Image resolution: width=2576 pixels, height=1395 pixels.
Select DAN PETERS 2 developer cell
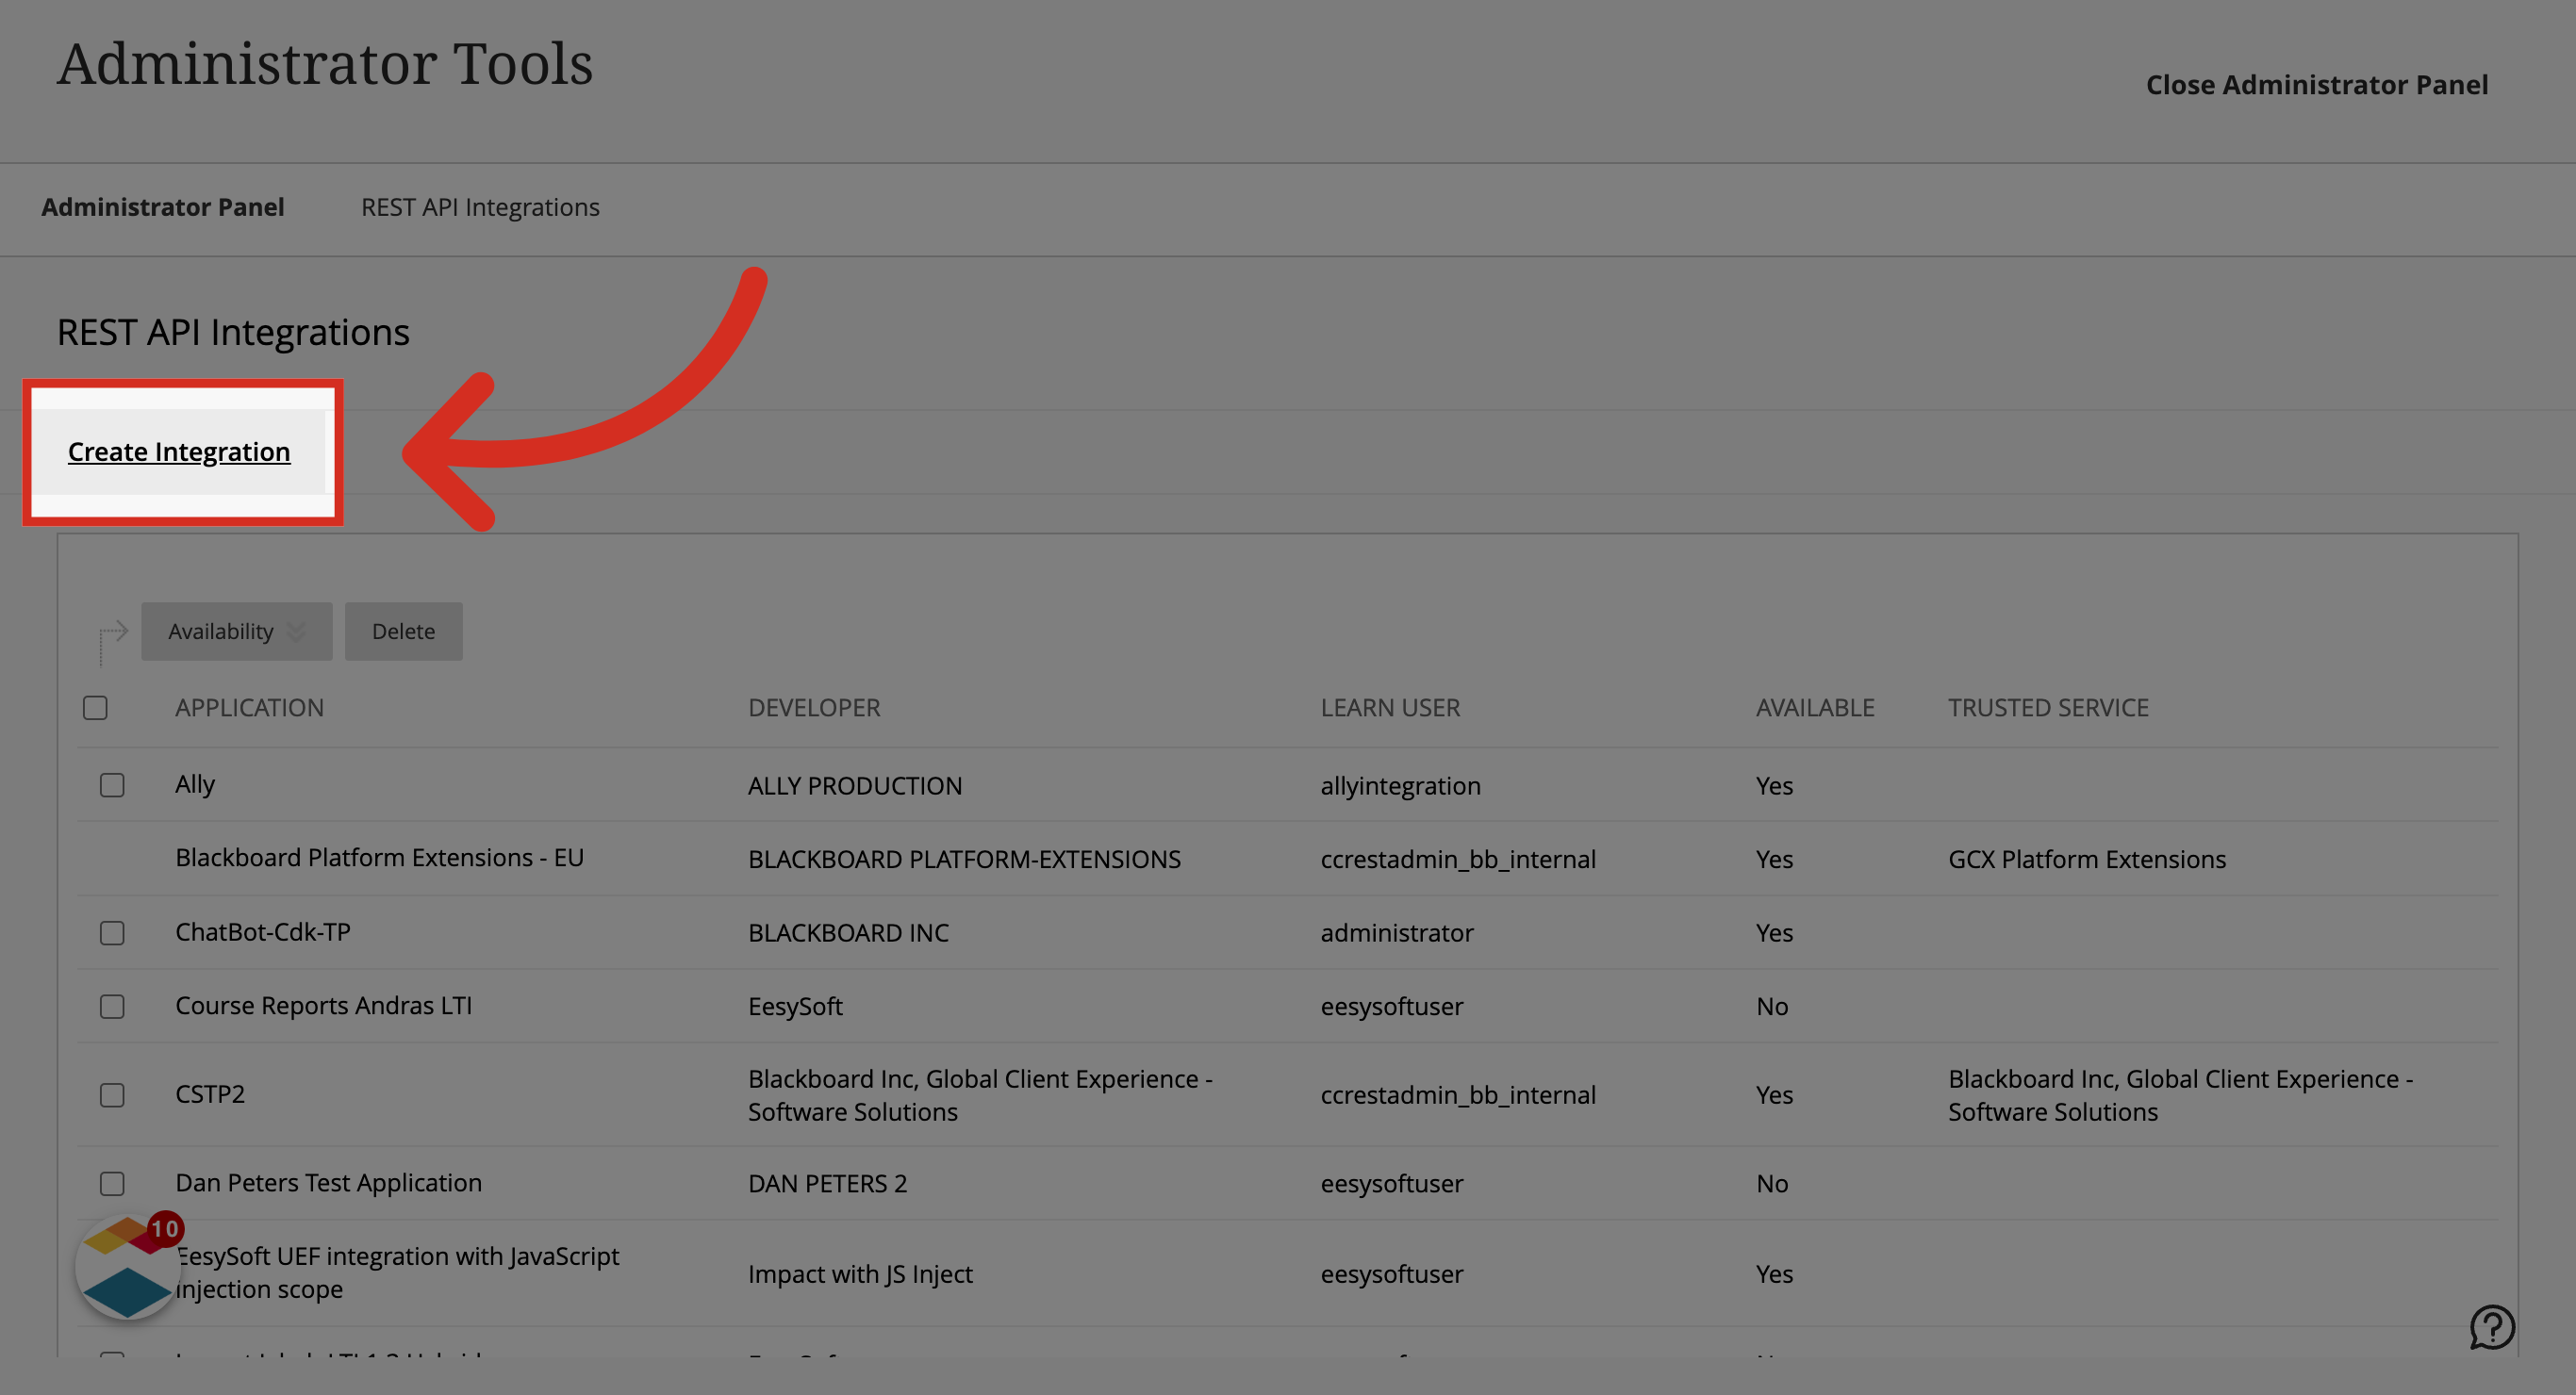tap(827, 1184)
